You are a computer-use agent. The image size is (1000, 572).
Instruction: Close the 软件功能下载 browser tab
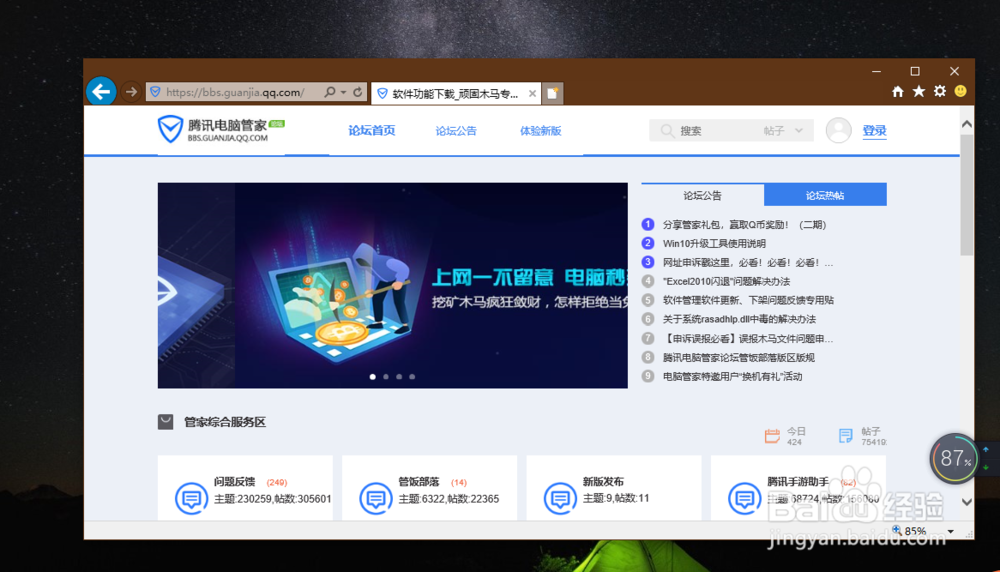tap(532, 94)
